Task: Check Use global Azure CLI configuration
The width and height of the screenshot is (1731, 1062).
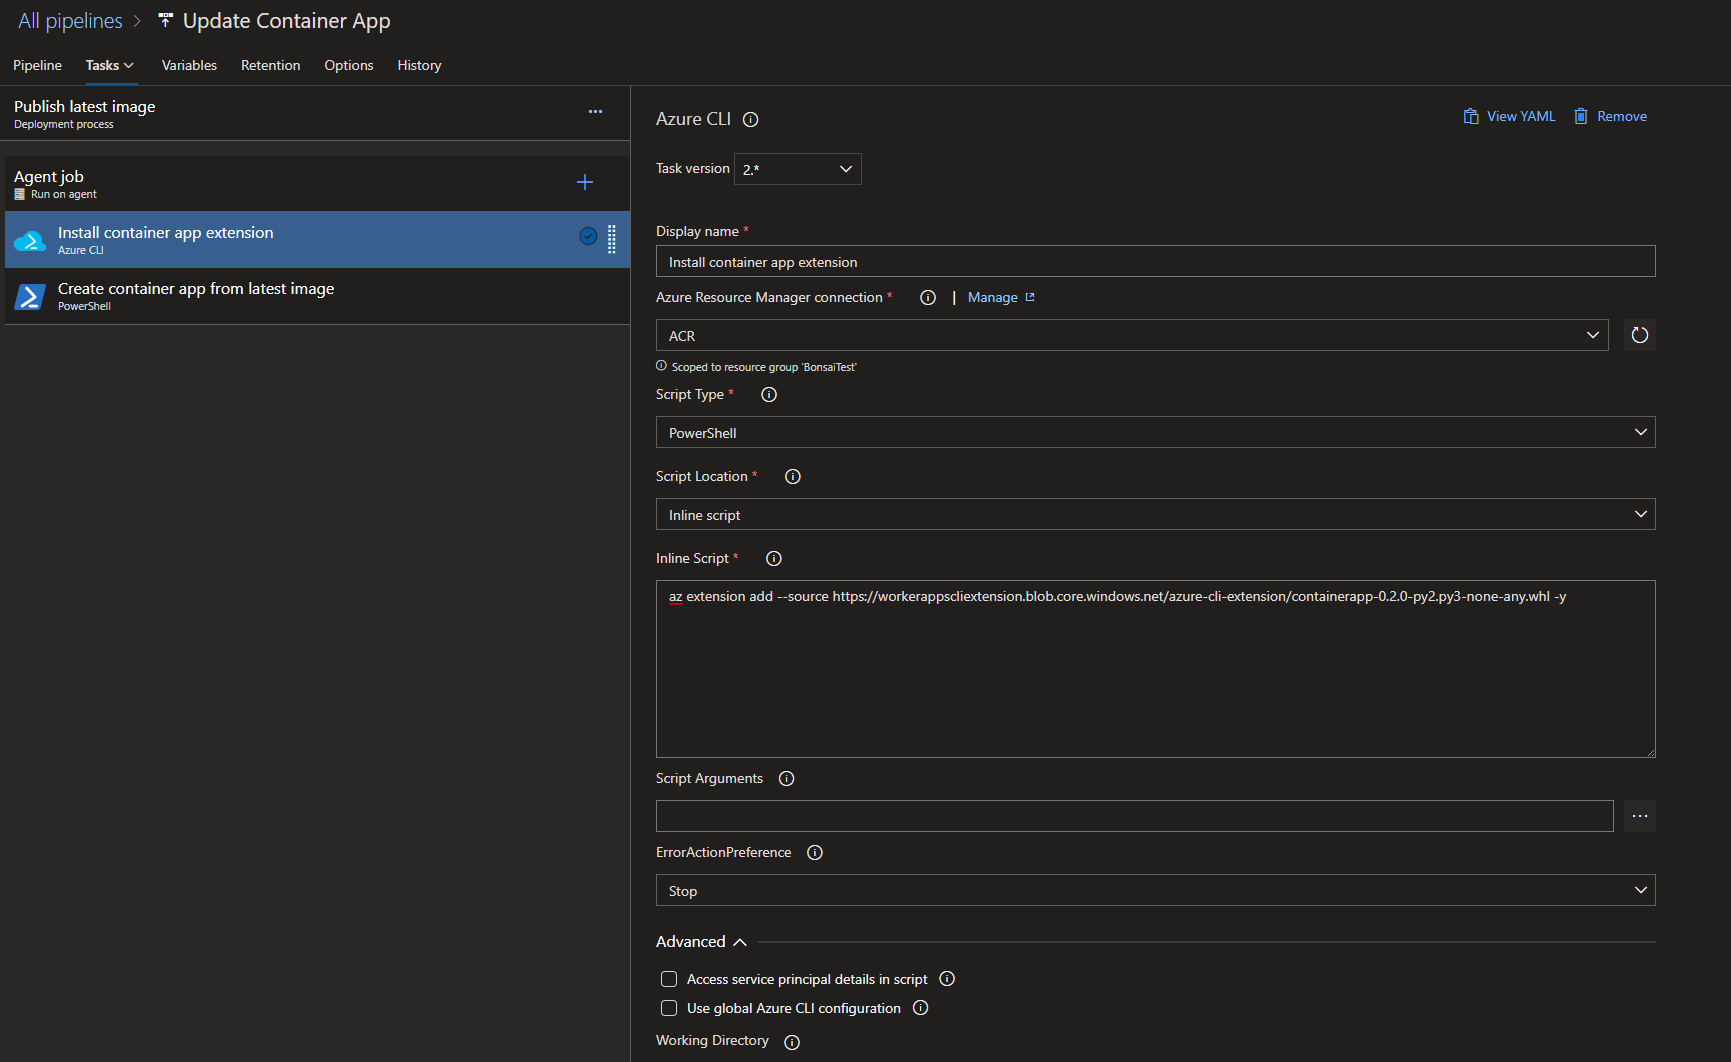Action: point(669,1008)
